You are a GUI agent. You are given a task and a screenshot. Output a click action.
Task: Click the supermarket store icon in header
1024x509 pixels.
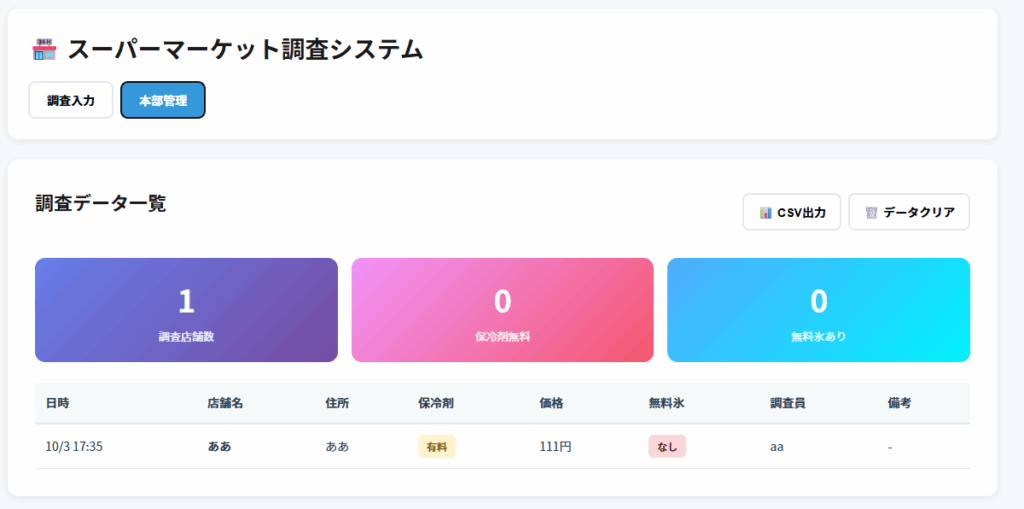pos(44,49)
